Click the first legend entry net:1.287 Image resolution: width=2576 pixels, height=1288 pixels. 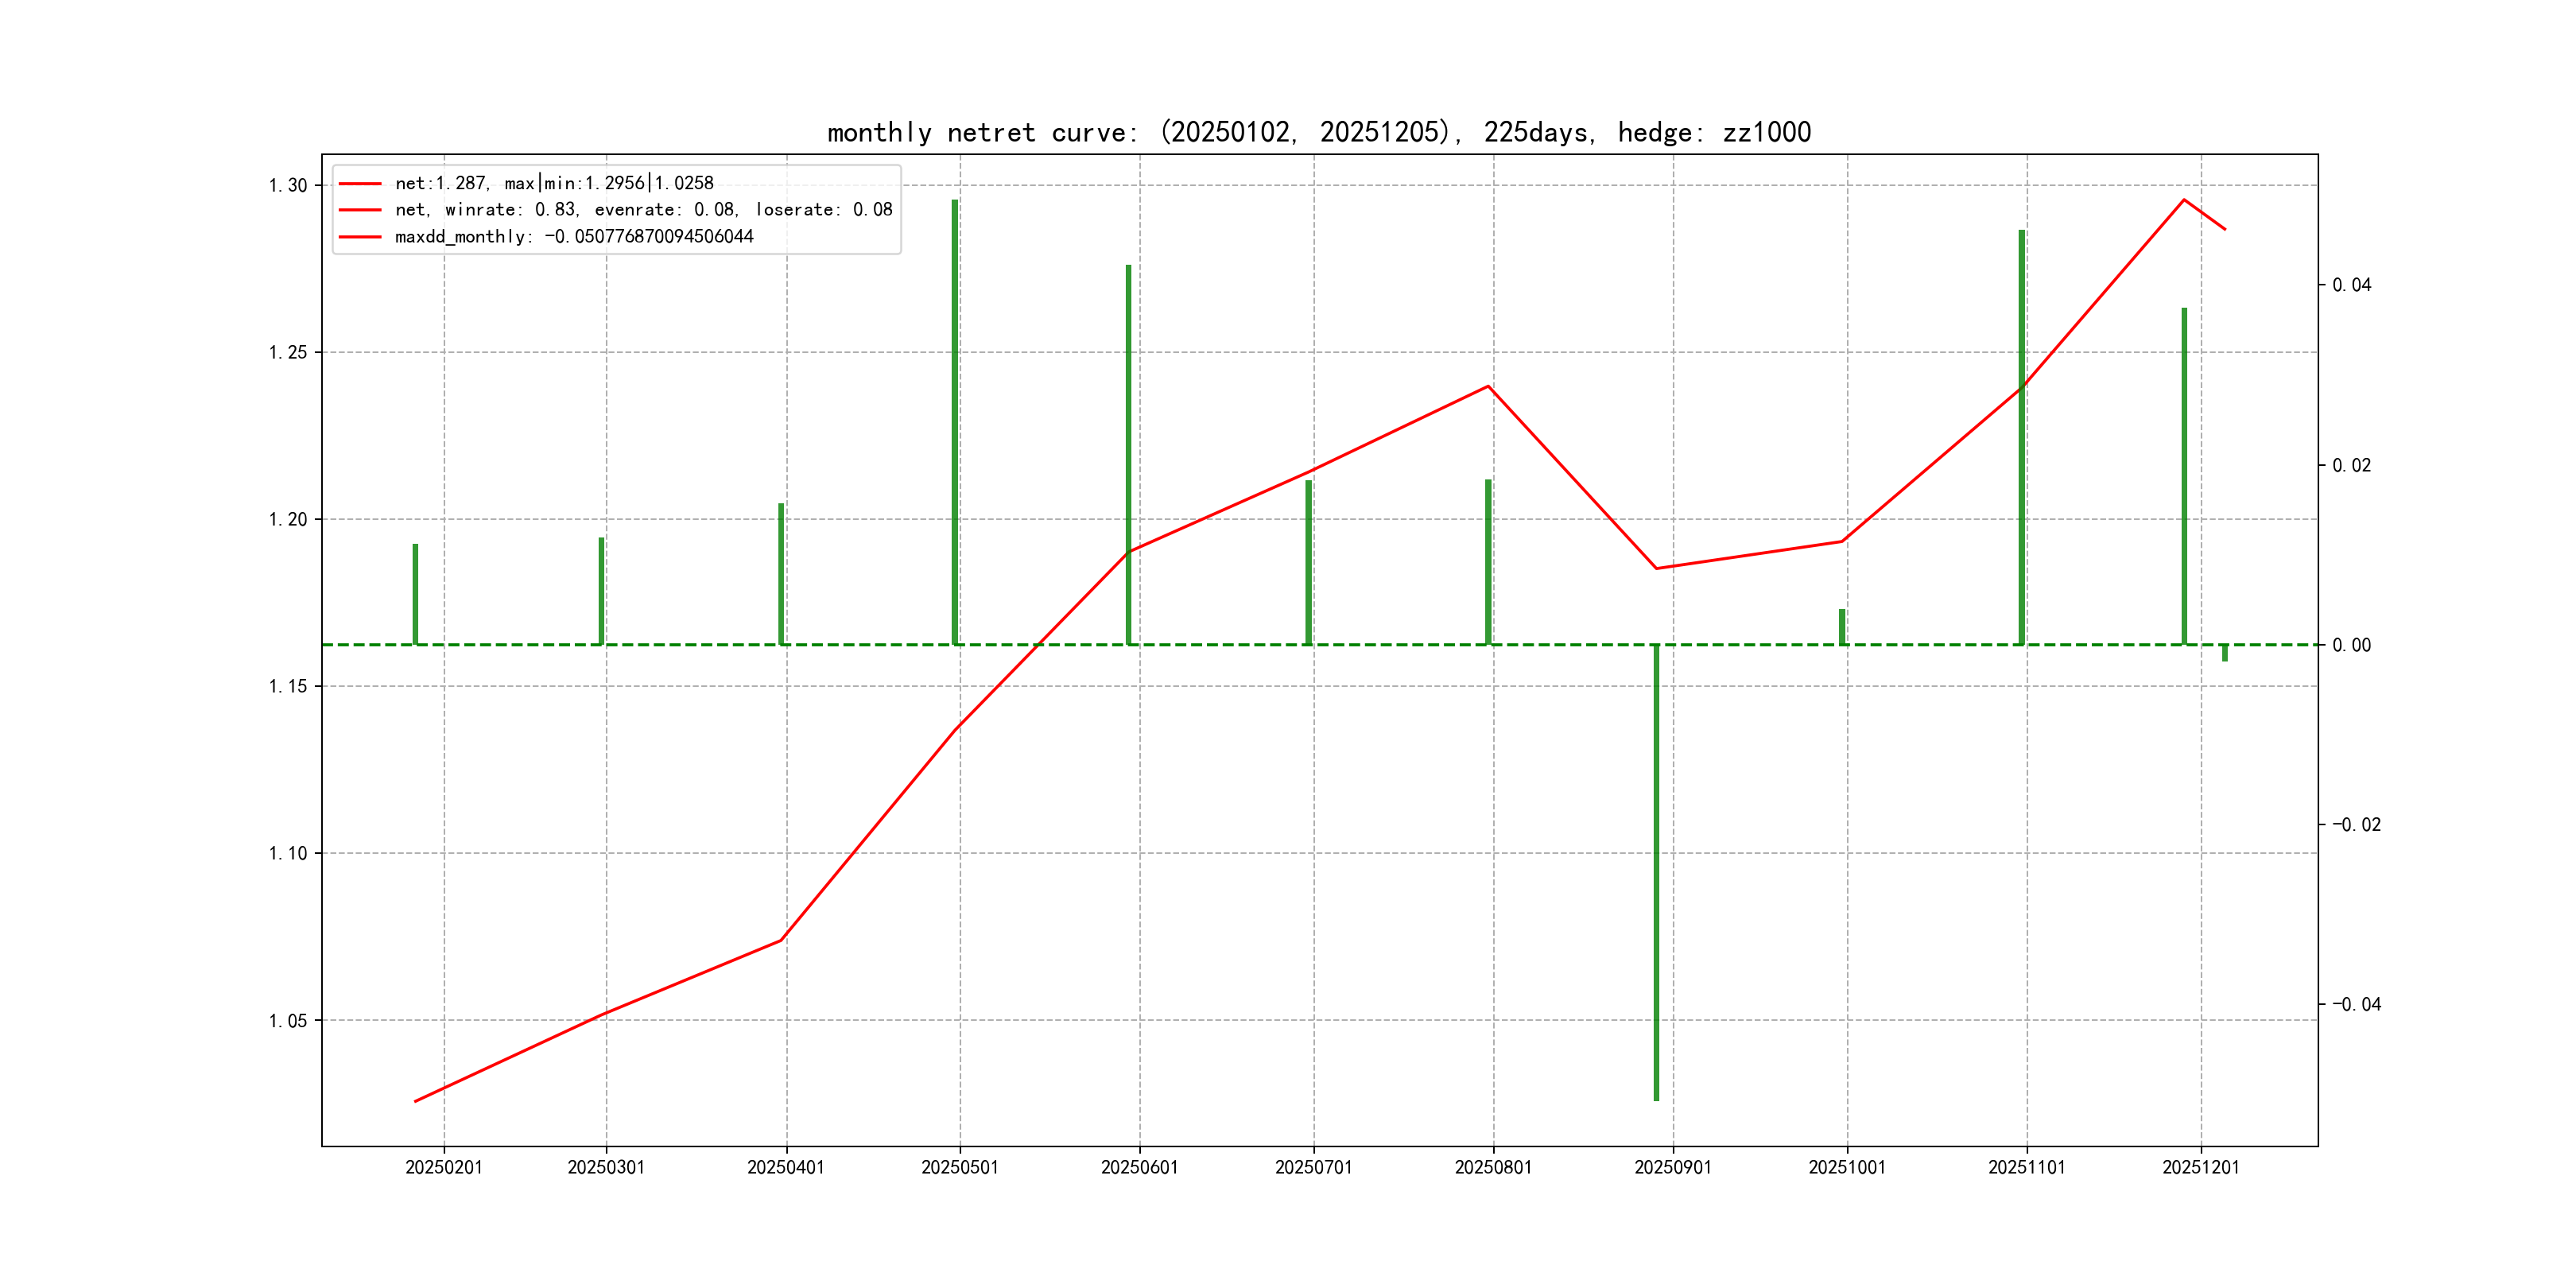(x=554, y=183)
